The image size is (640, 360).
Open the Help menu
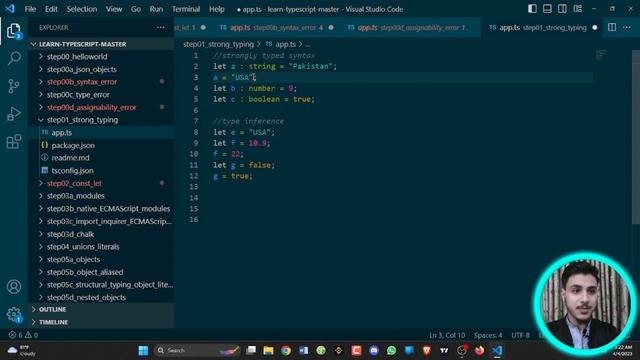click(217, 9)
